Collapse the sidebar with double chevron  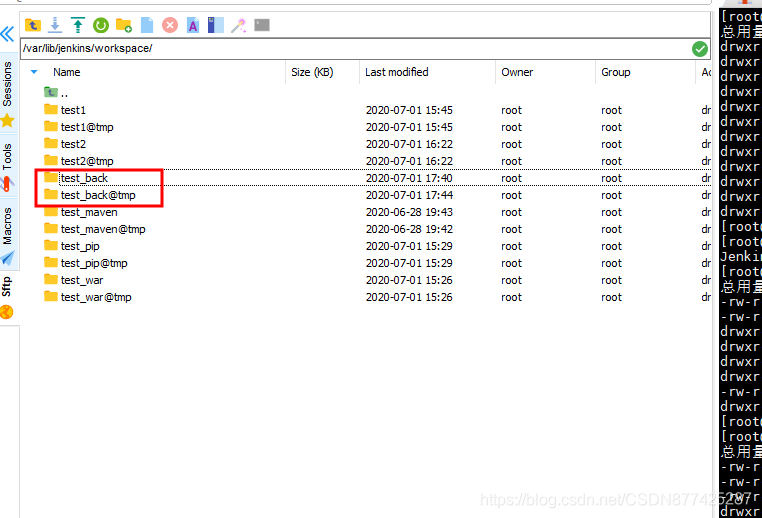coord(7,34)
